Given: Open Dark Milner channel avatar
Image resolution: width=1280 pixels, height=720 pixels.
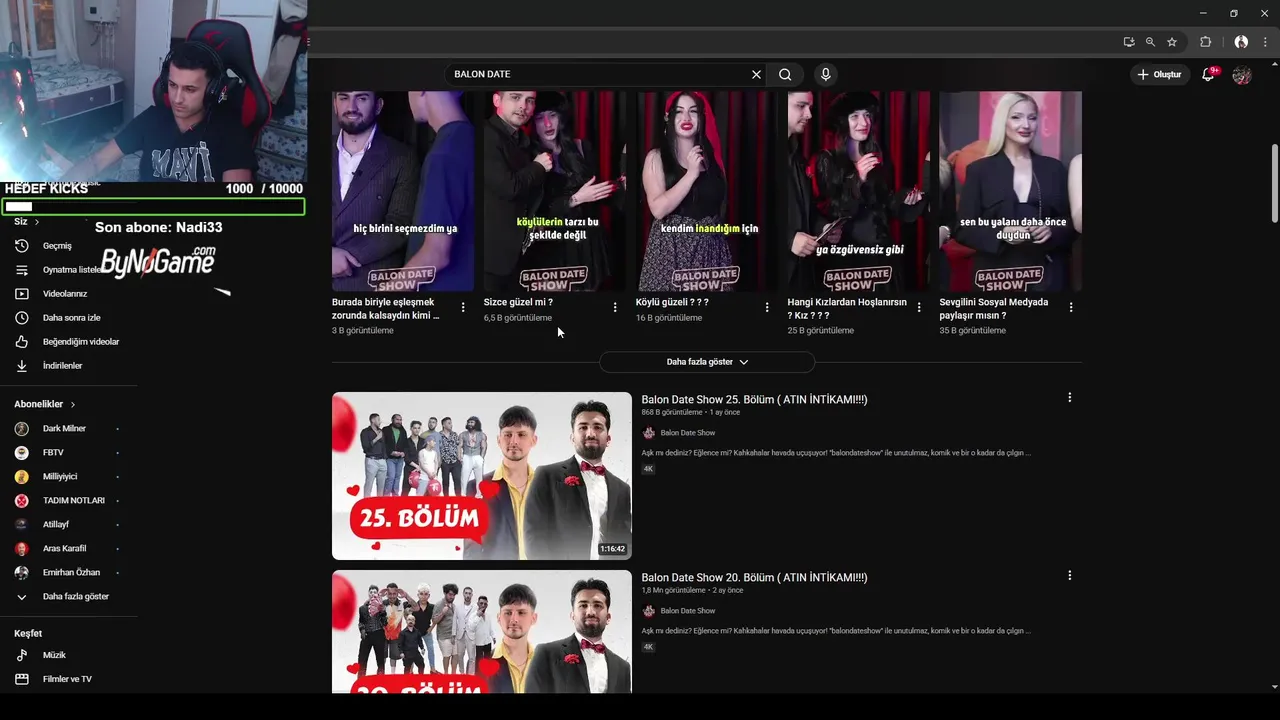Looking at the screenshot, I should click(22, 429).
